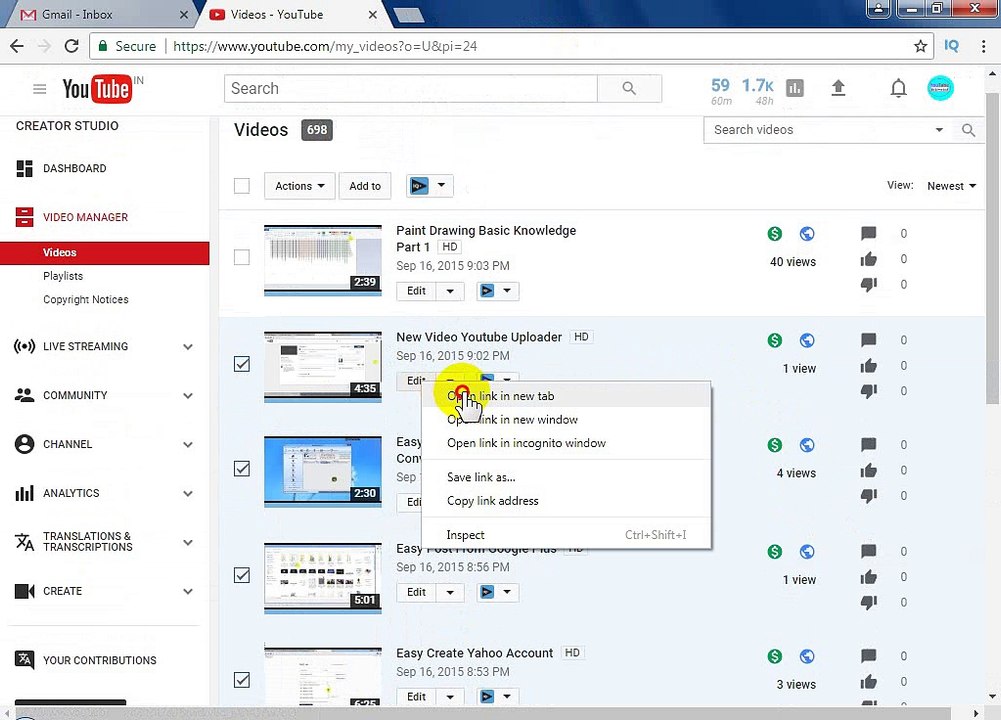Expand the Community section
1001x720 pixels.
[x=188, y=396]
